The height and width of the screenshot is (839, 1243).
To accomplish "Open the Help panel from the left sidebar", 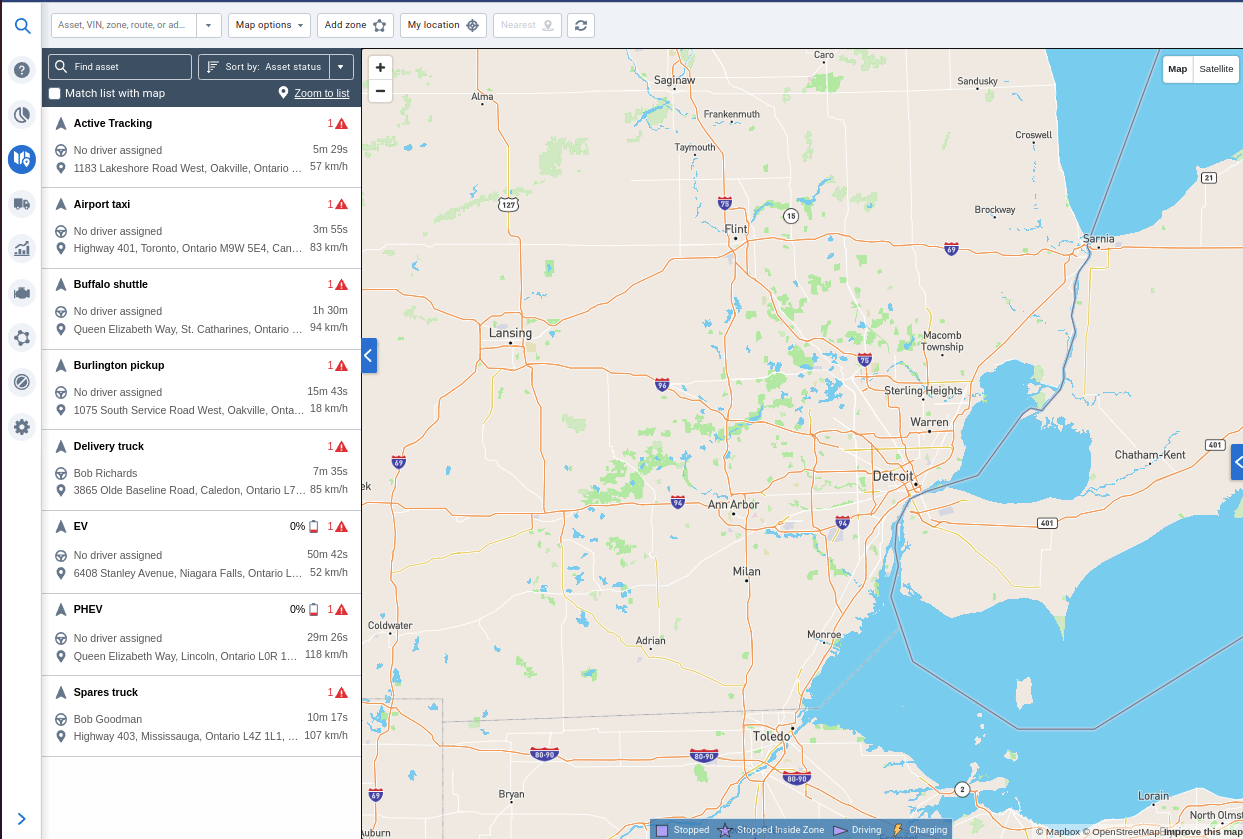I will [x=21, y=70].
